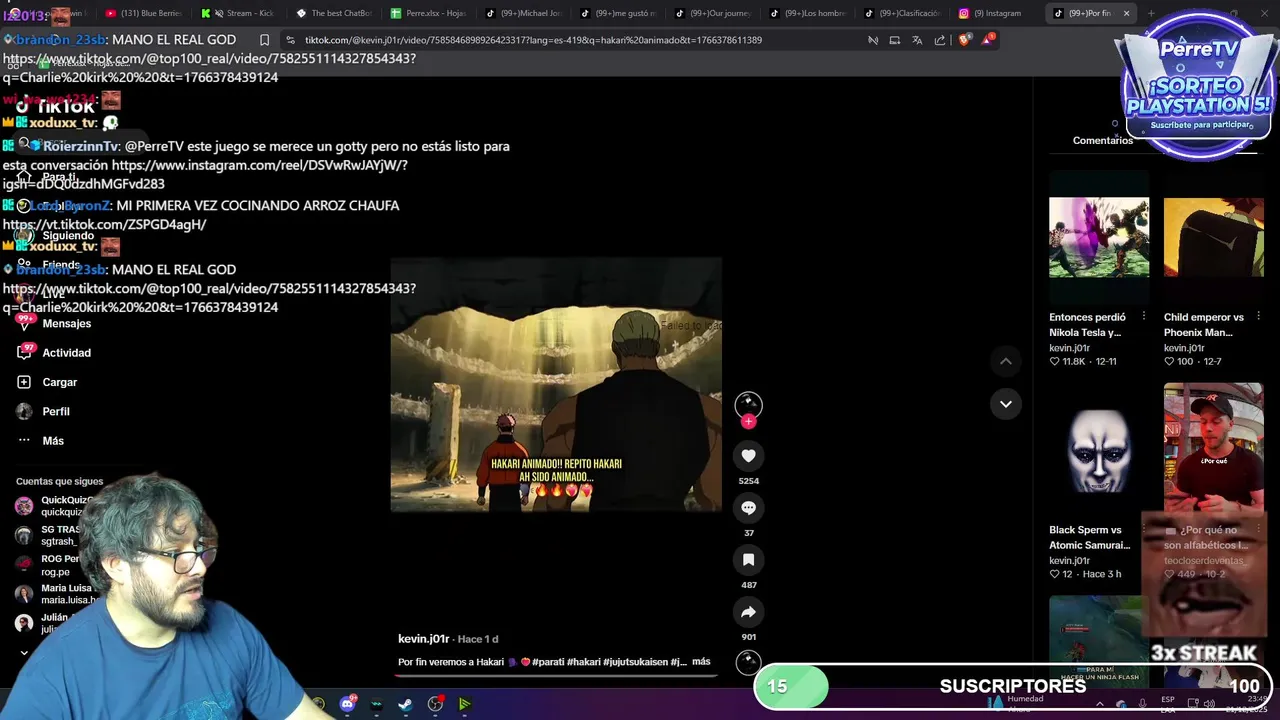This screenshot has height=720, width=1280.
Task: Open Discord from the taskbar
Action: pyautogui.click(x=347, y=704)
